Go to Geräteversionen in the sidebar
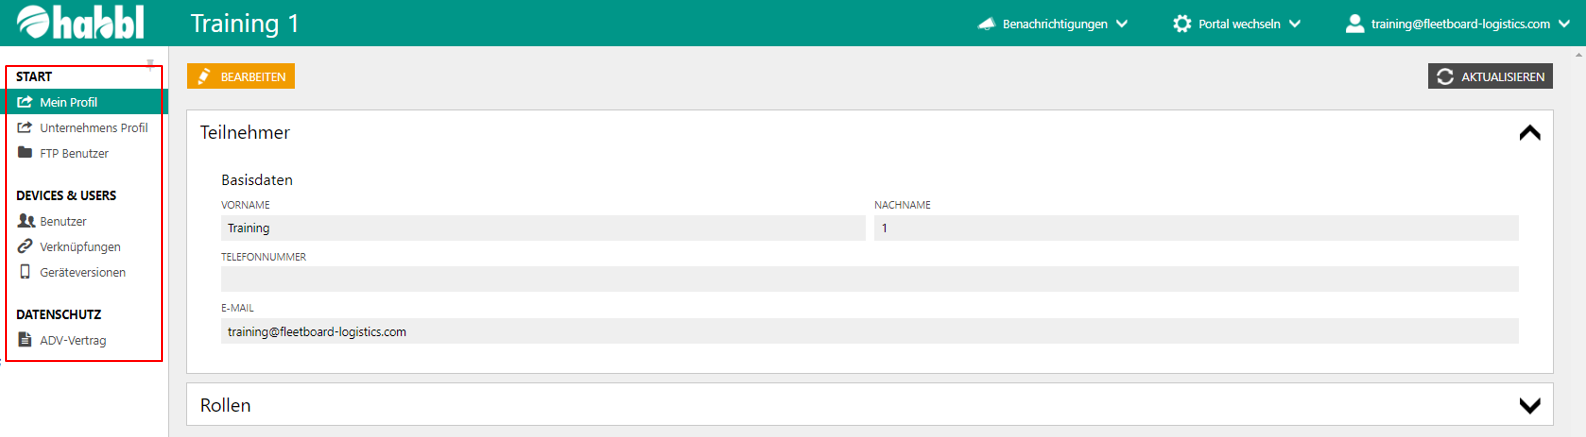The width and height of the screenshot is (1586, 437). pos(82,272)
